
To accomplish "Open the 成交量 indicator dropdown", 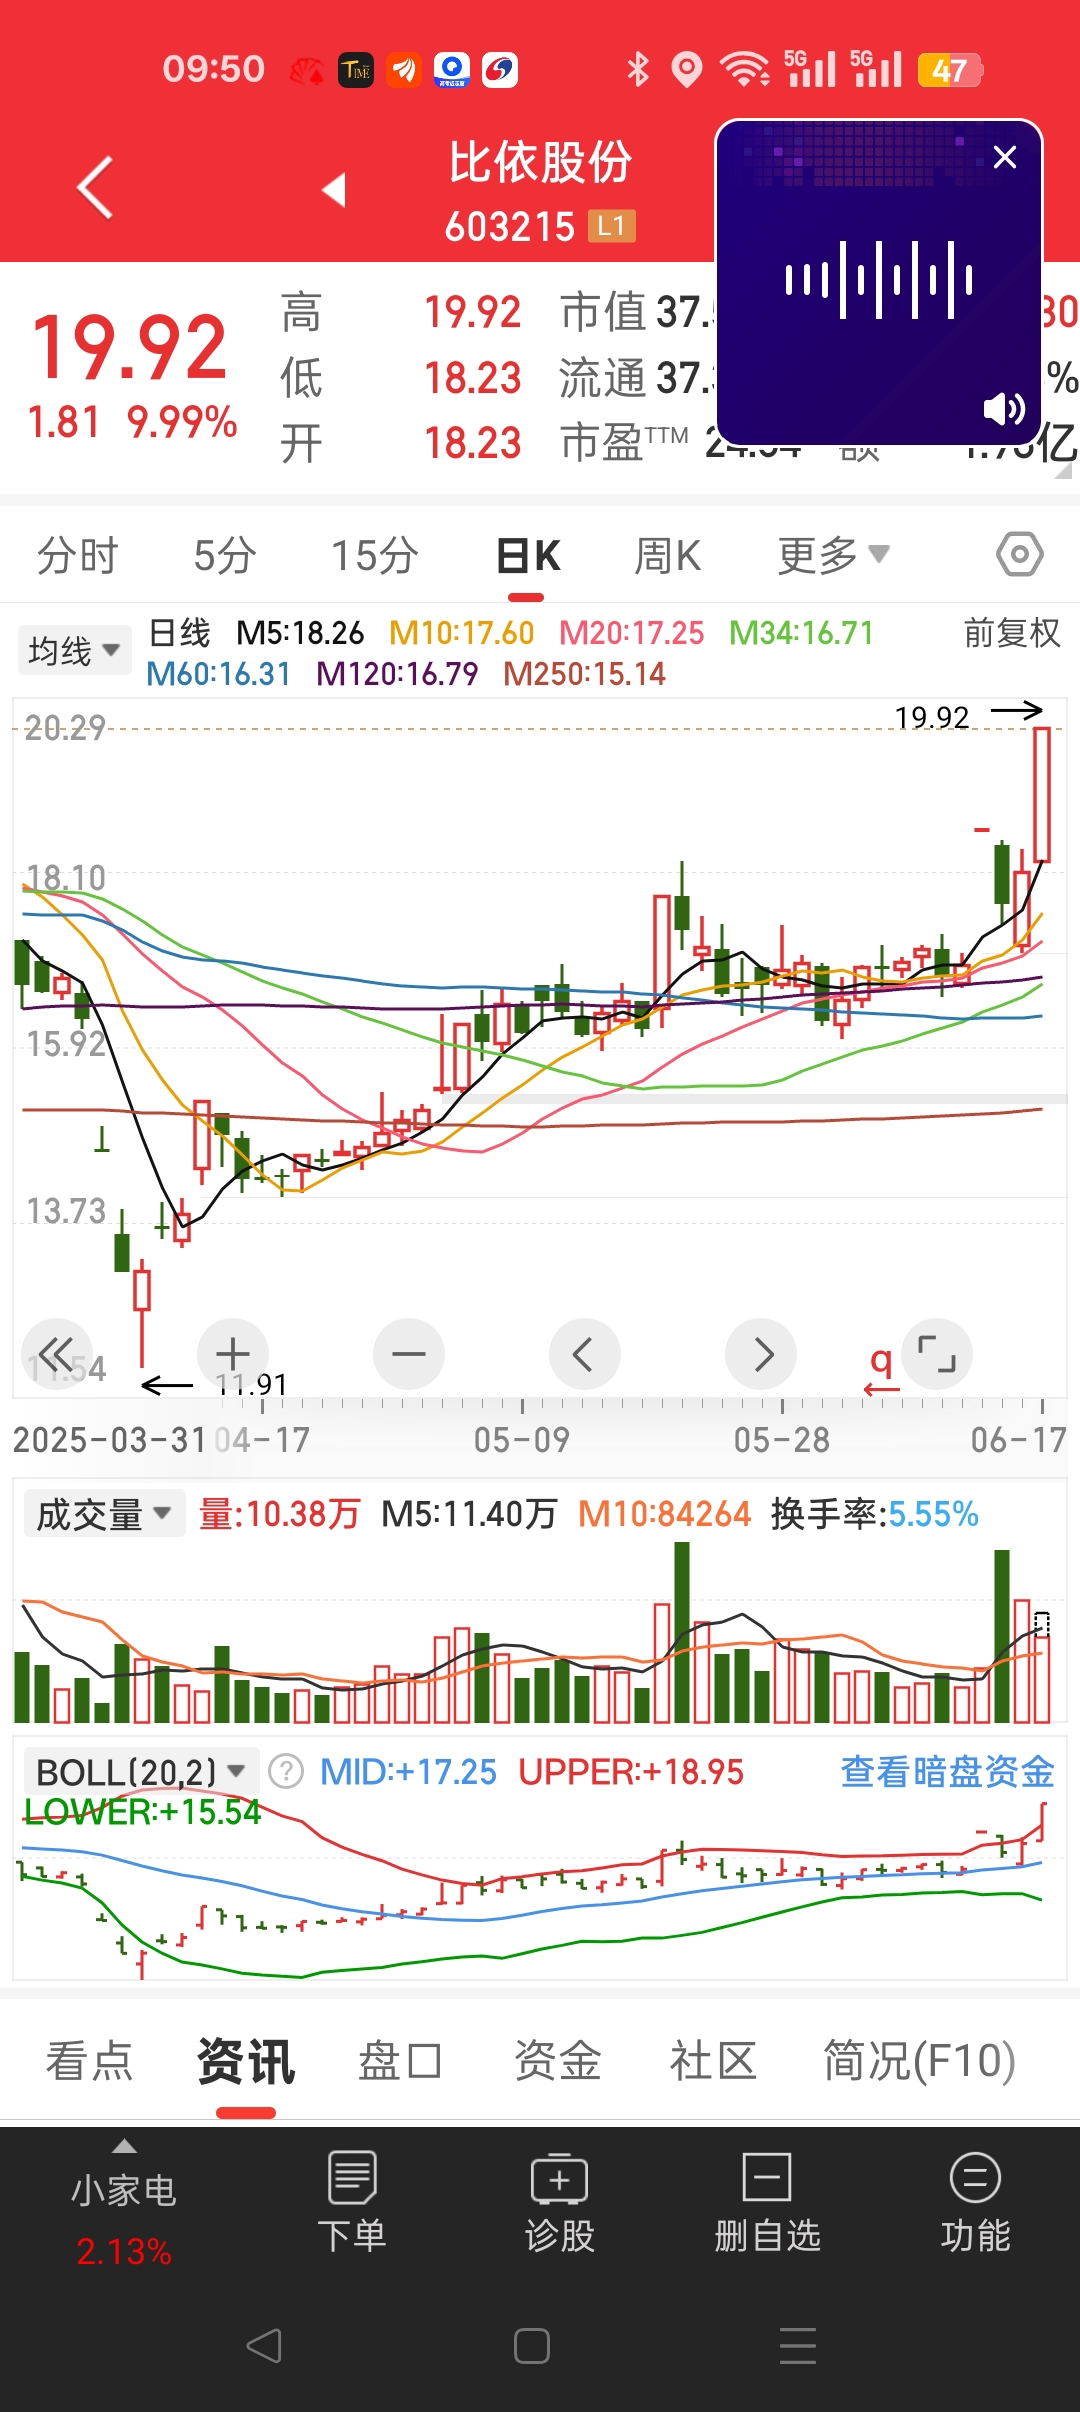I will [104, 1514].
